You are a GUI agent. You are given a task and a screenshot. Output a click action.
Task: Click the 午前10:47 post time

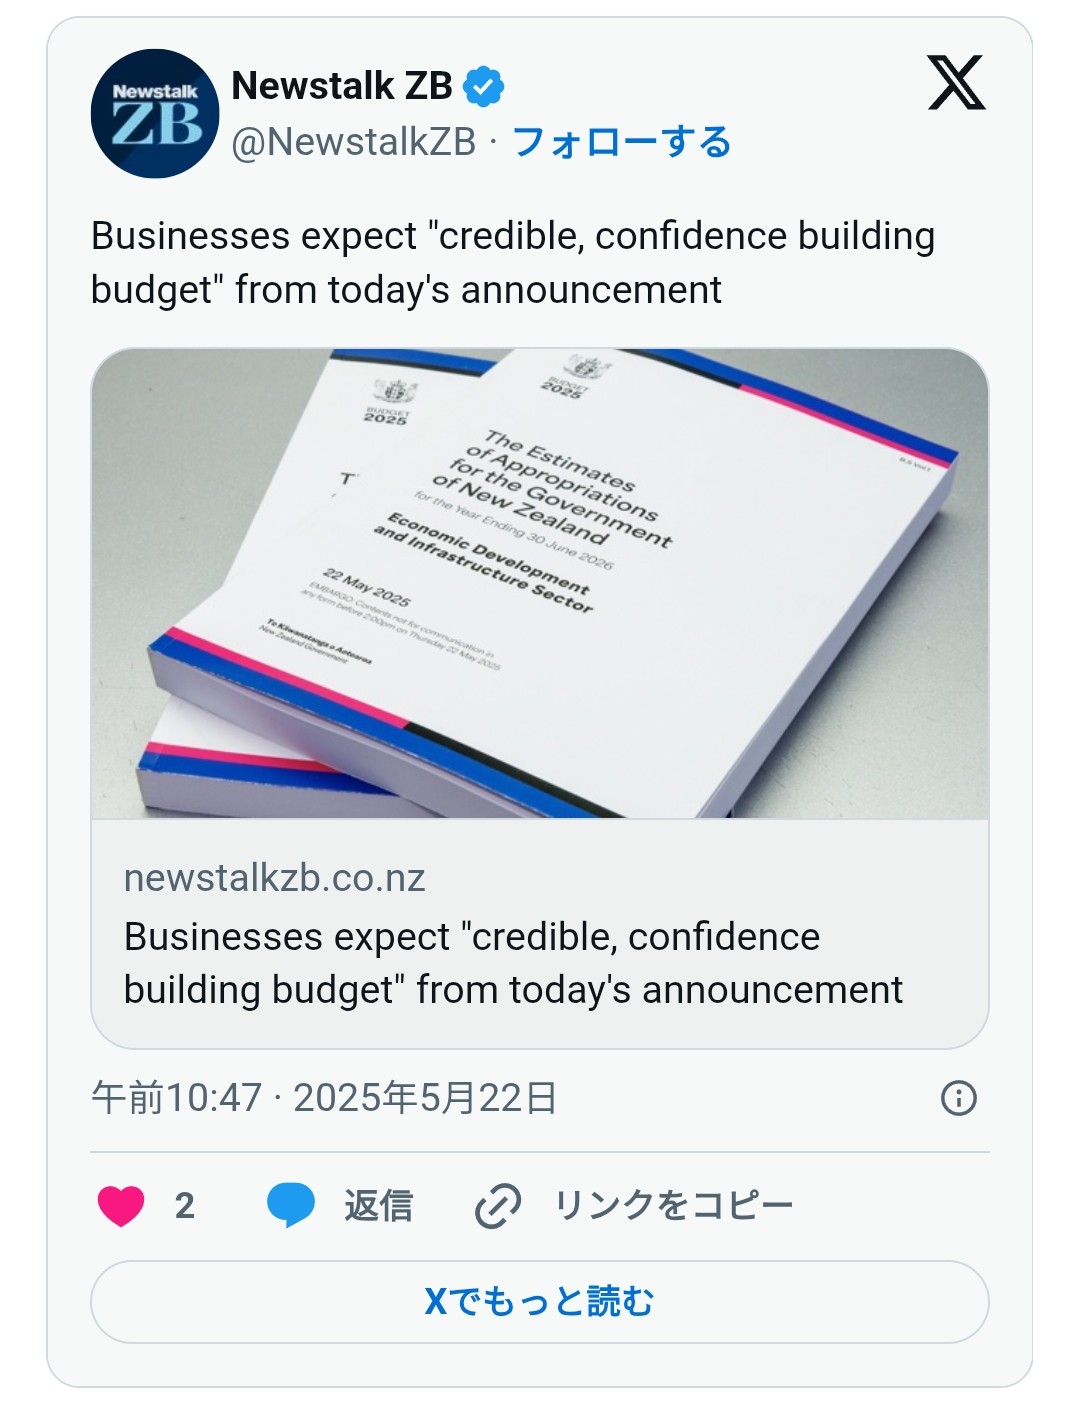click(x=176, y=1098)
